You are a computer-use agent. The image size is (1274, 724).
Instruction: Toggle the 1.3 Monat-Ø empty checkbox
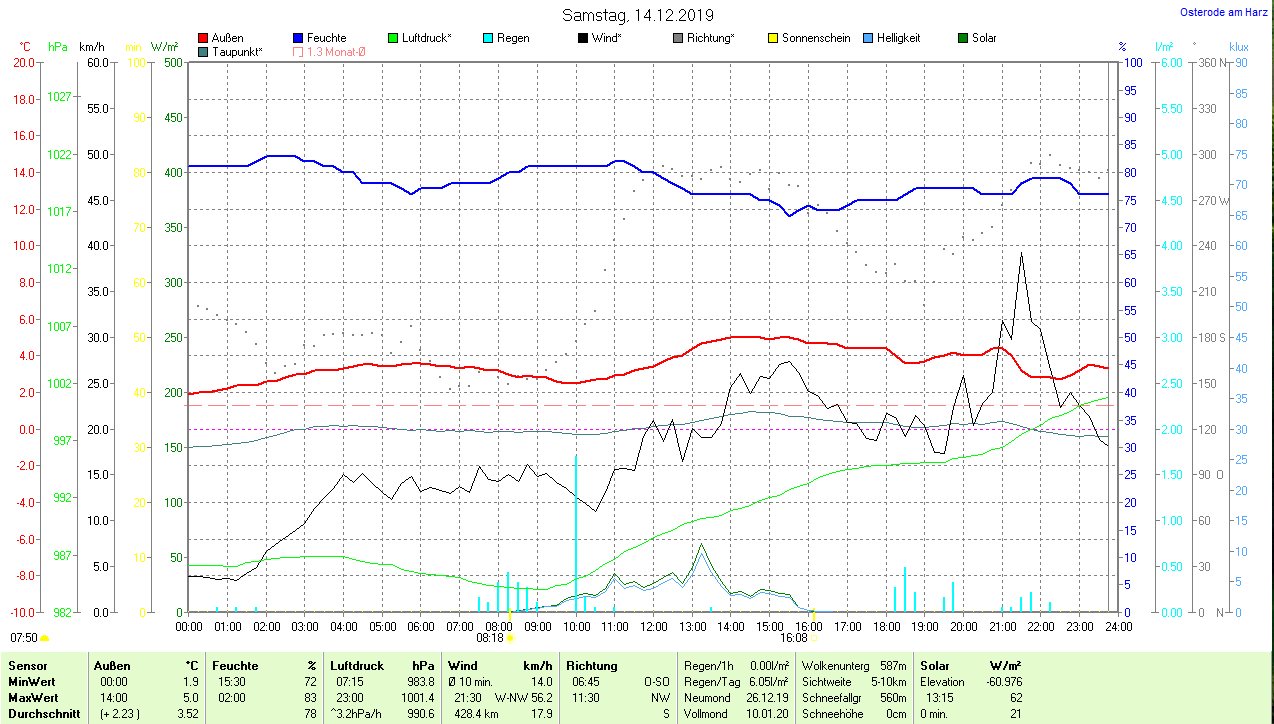click(x=298, y=51)
